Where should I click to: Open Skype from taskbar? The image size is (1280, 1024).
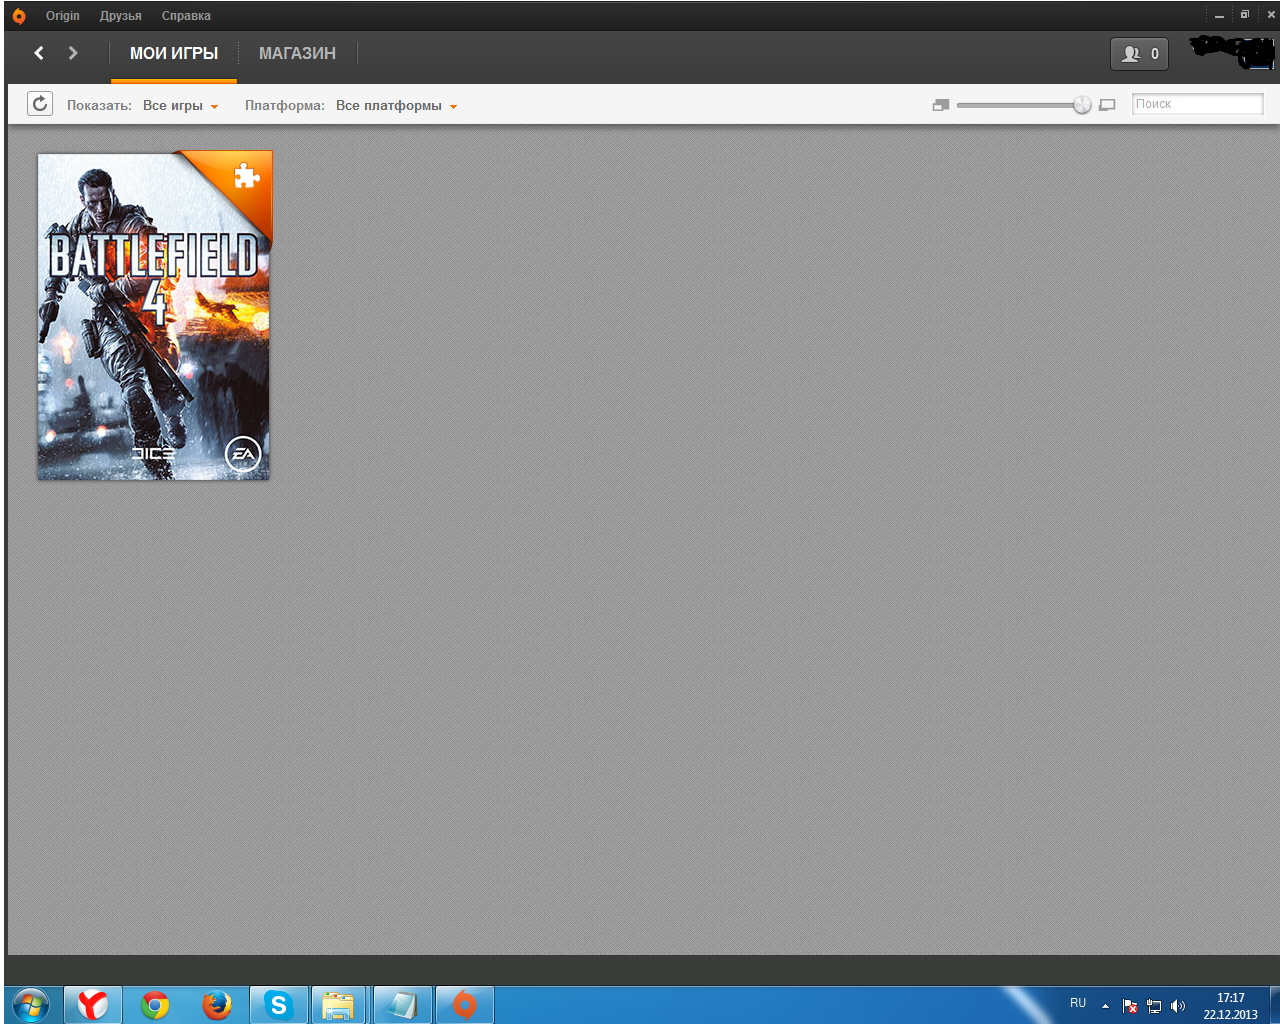pos(279,1005)
